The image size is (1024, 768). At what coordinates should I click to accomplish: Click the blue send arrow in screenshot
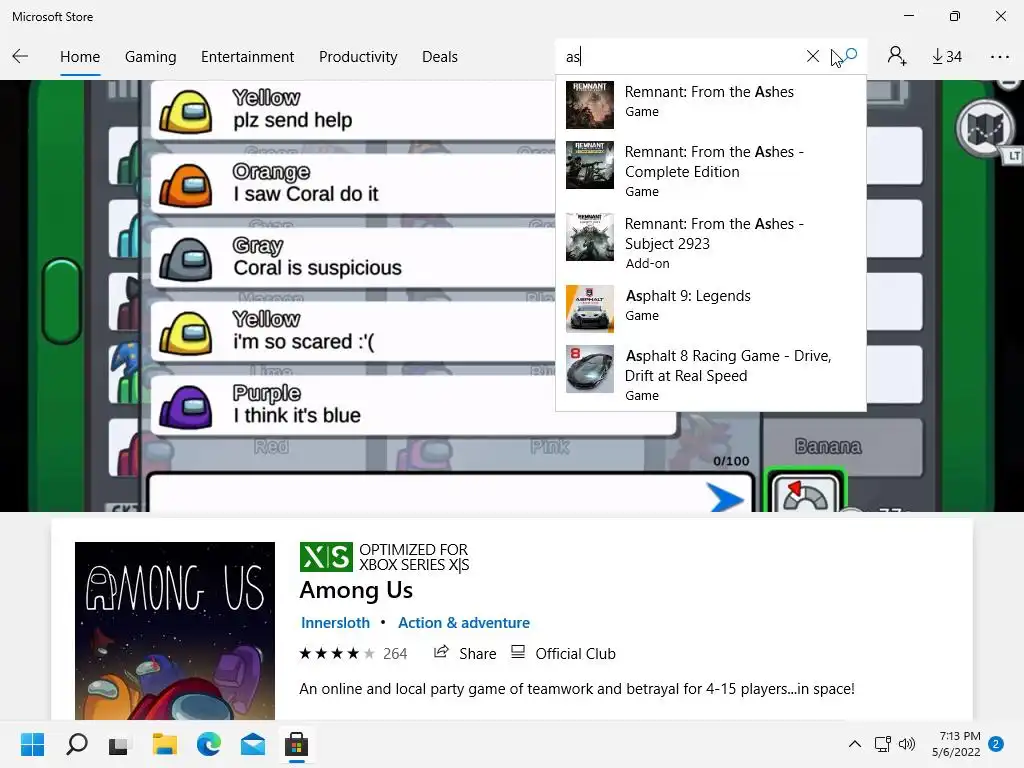tap(725, 499)
